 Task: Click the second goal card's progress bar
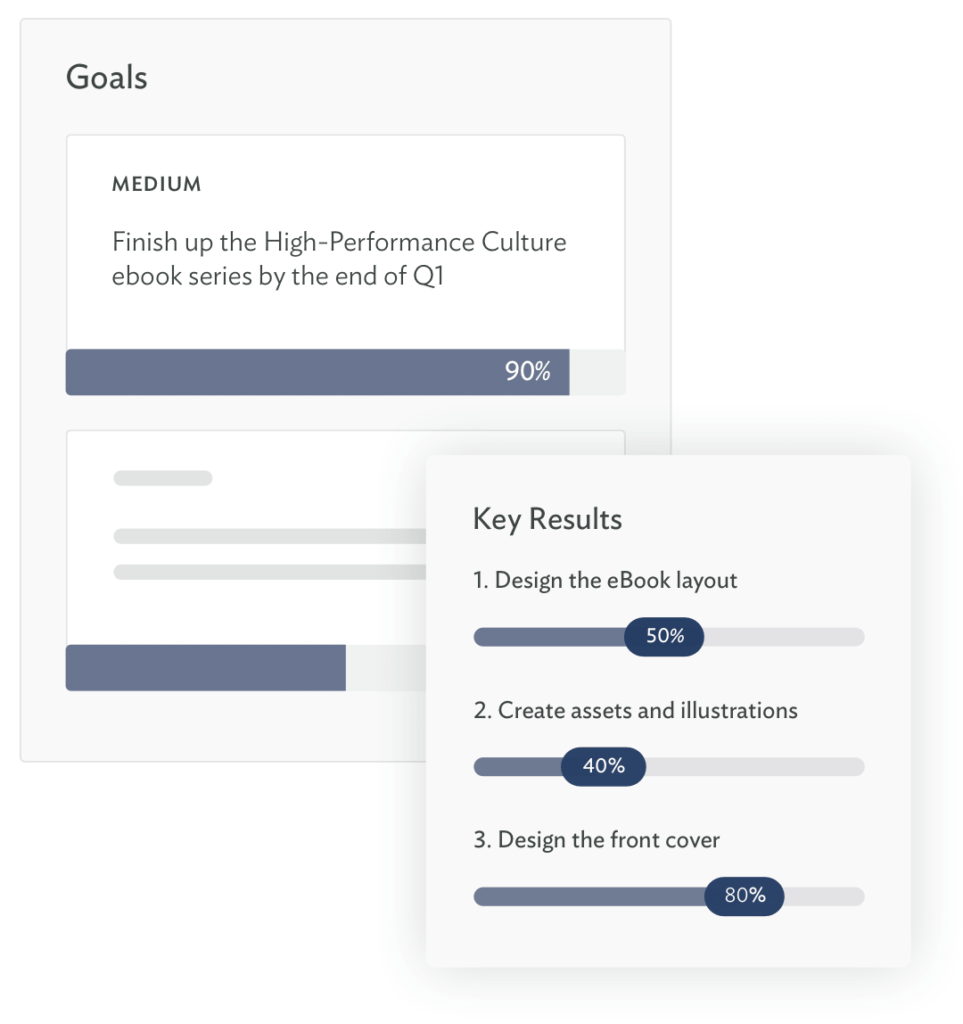[206, 668]
